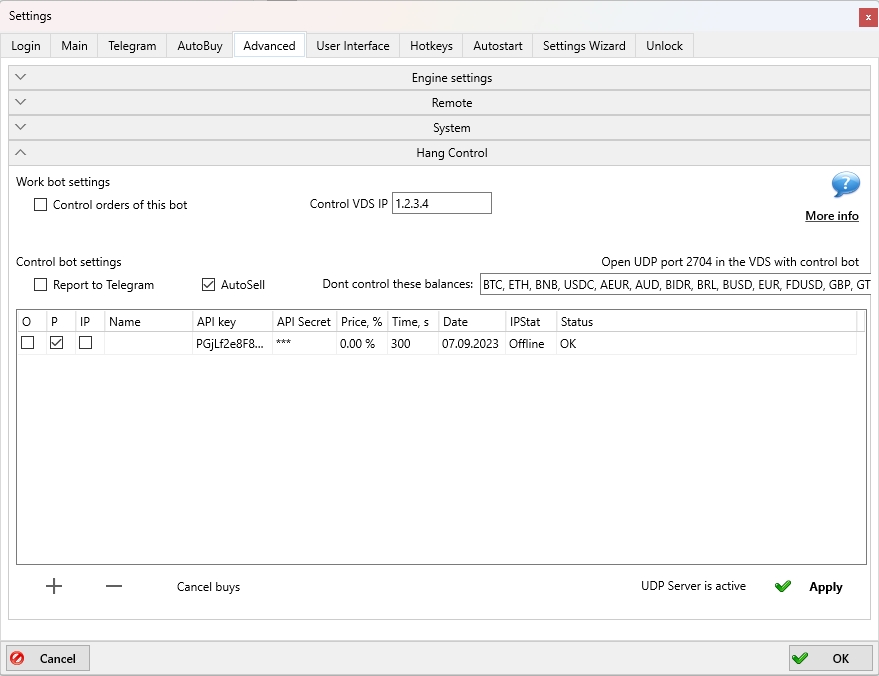Enable Control orders of this bot
The width and height of the screenshot is (879, 676).
tap(41, 205)
